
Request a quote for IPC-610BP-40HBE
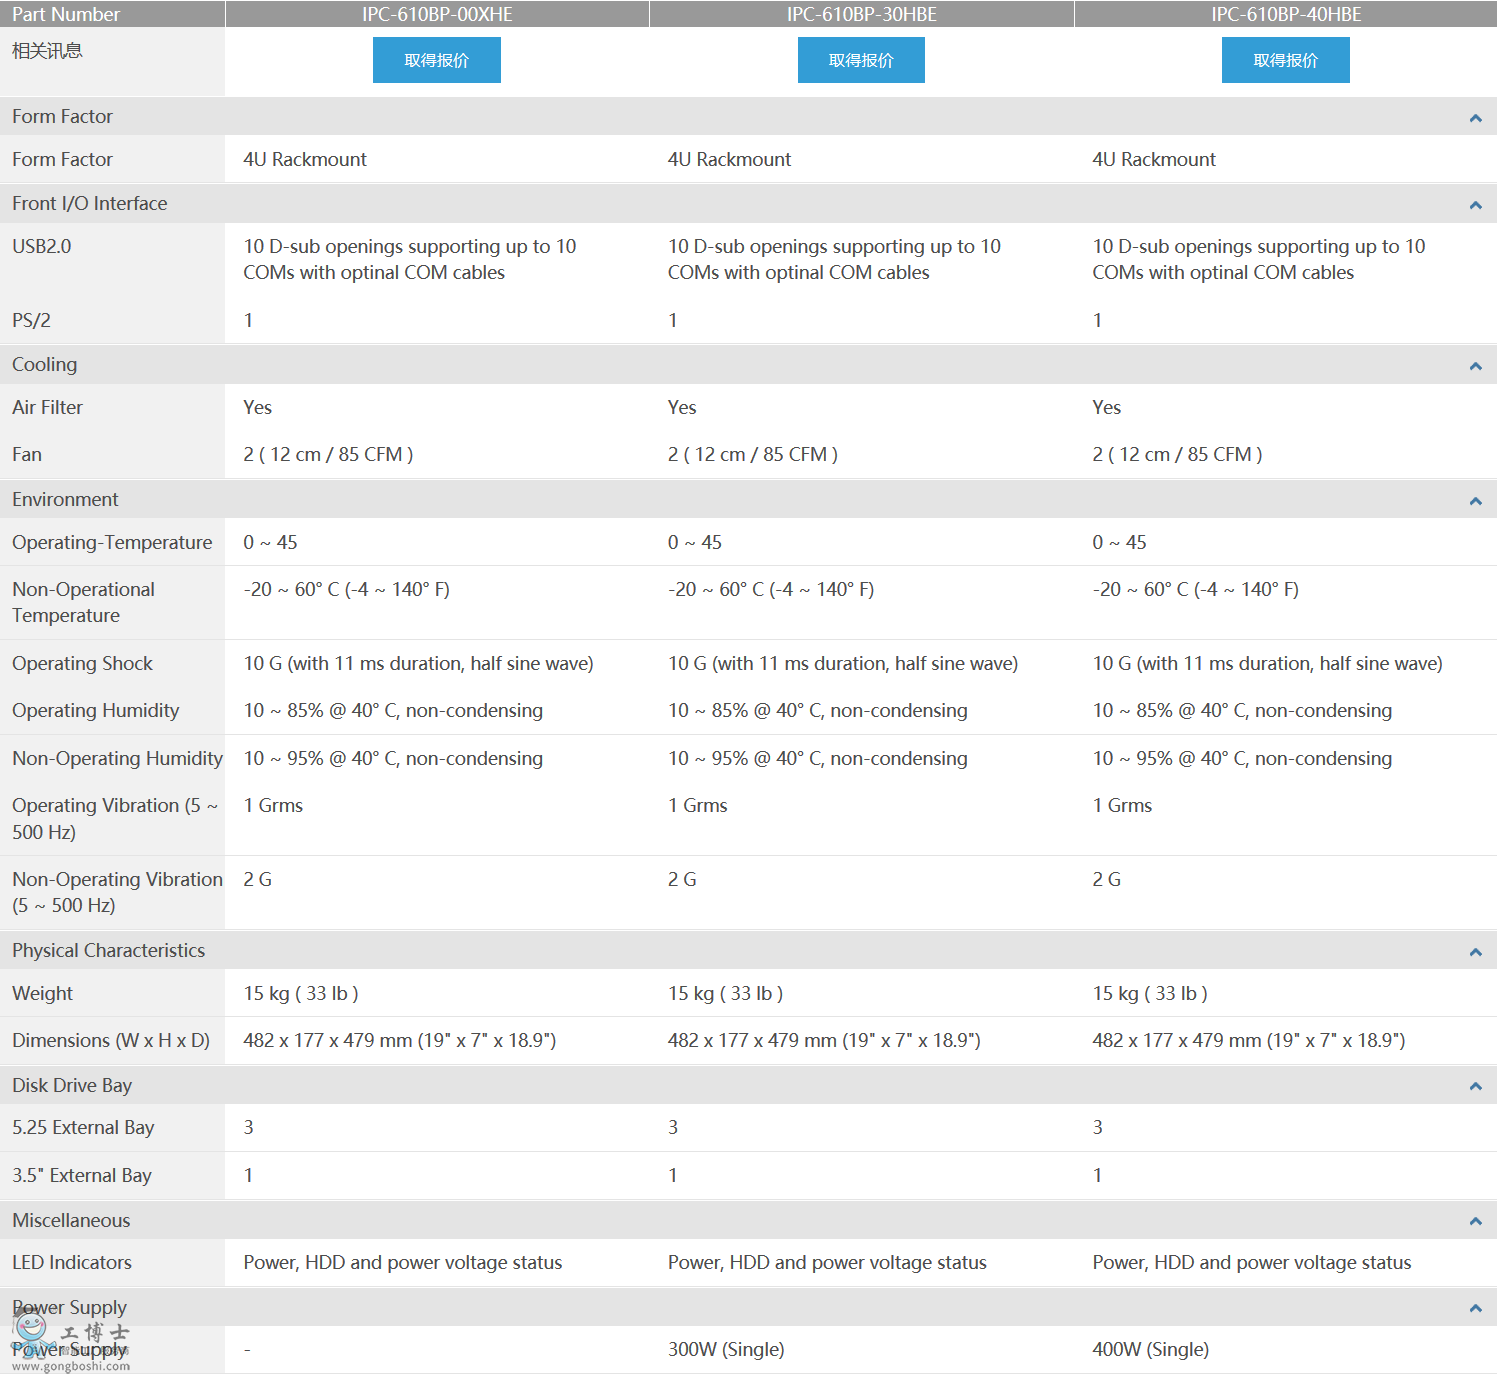point(1285,60)
